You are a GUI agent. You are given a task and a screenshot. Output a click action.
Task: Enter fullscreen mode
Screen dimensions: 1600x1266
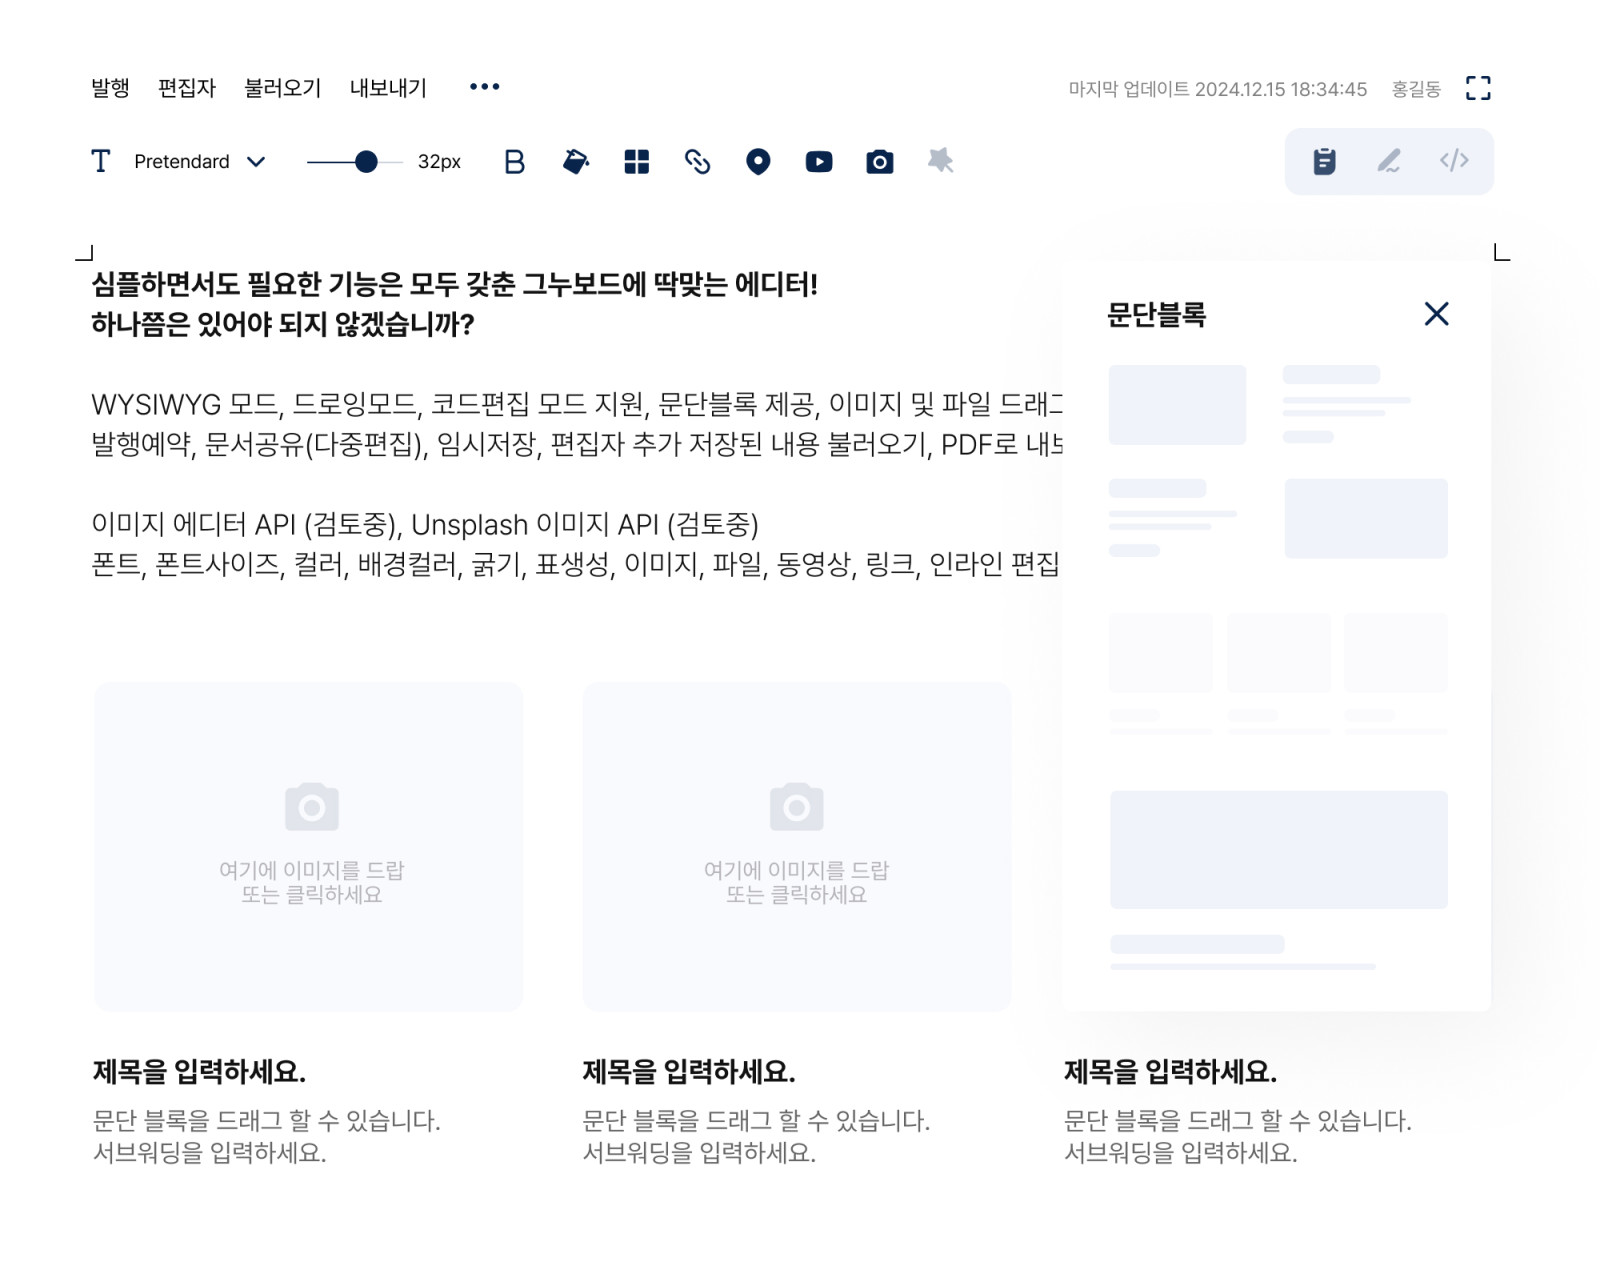click(x=1477, y=88)
